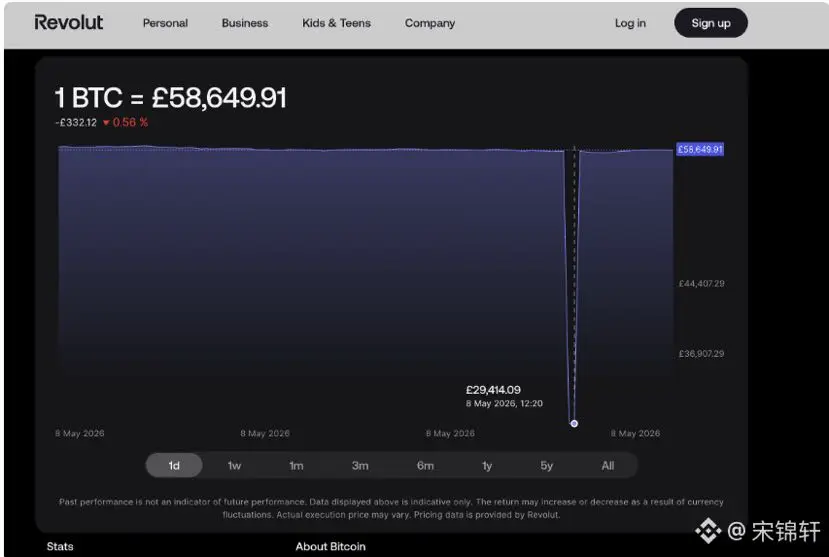This screenshot has height=557, width=829.
Task: Click the Log in link
Action: 630,23
